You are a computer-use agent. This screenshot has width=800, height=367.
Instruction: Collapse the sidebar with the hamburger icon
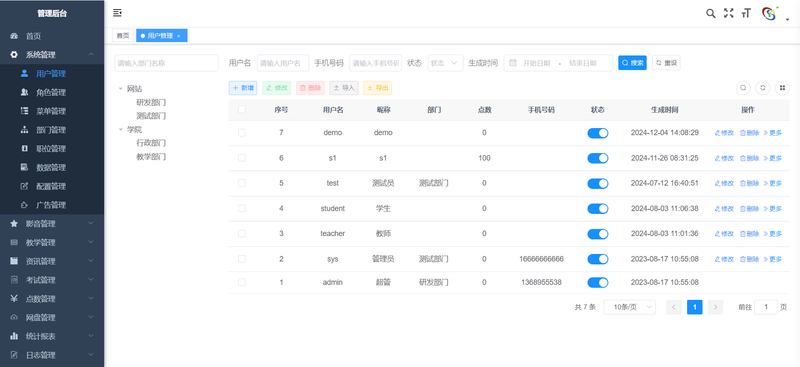pyautogui.click(x=117, y=13)
